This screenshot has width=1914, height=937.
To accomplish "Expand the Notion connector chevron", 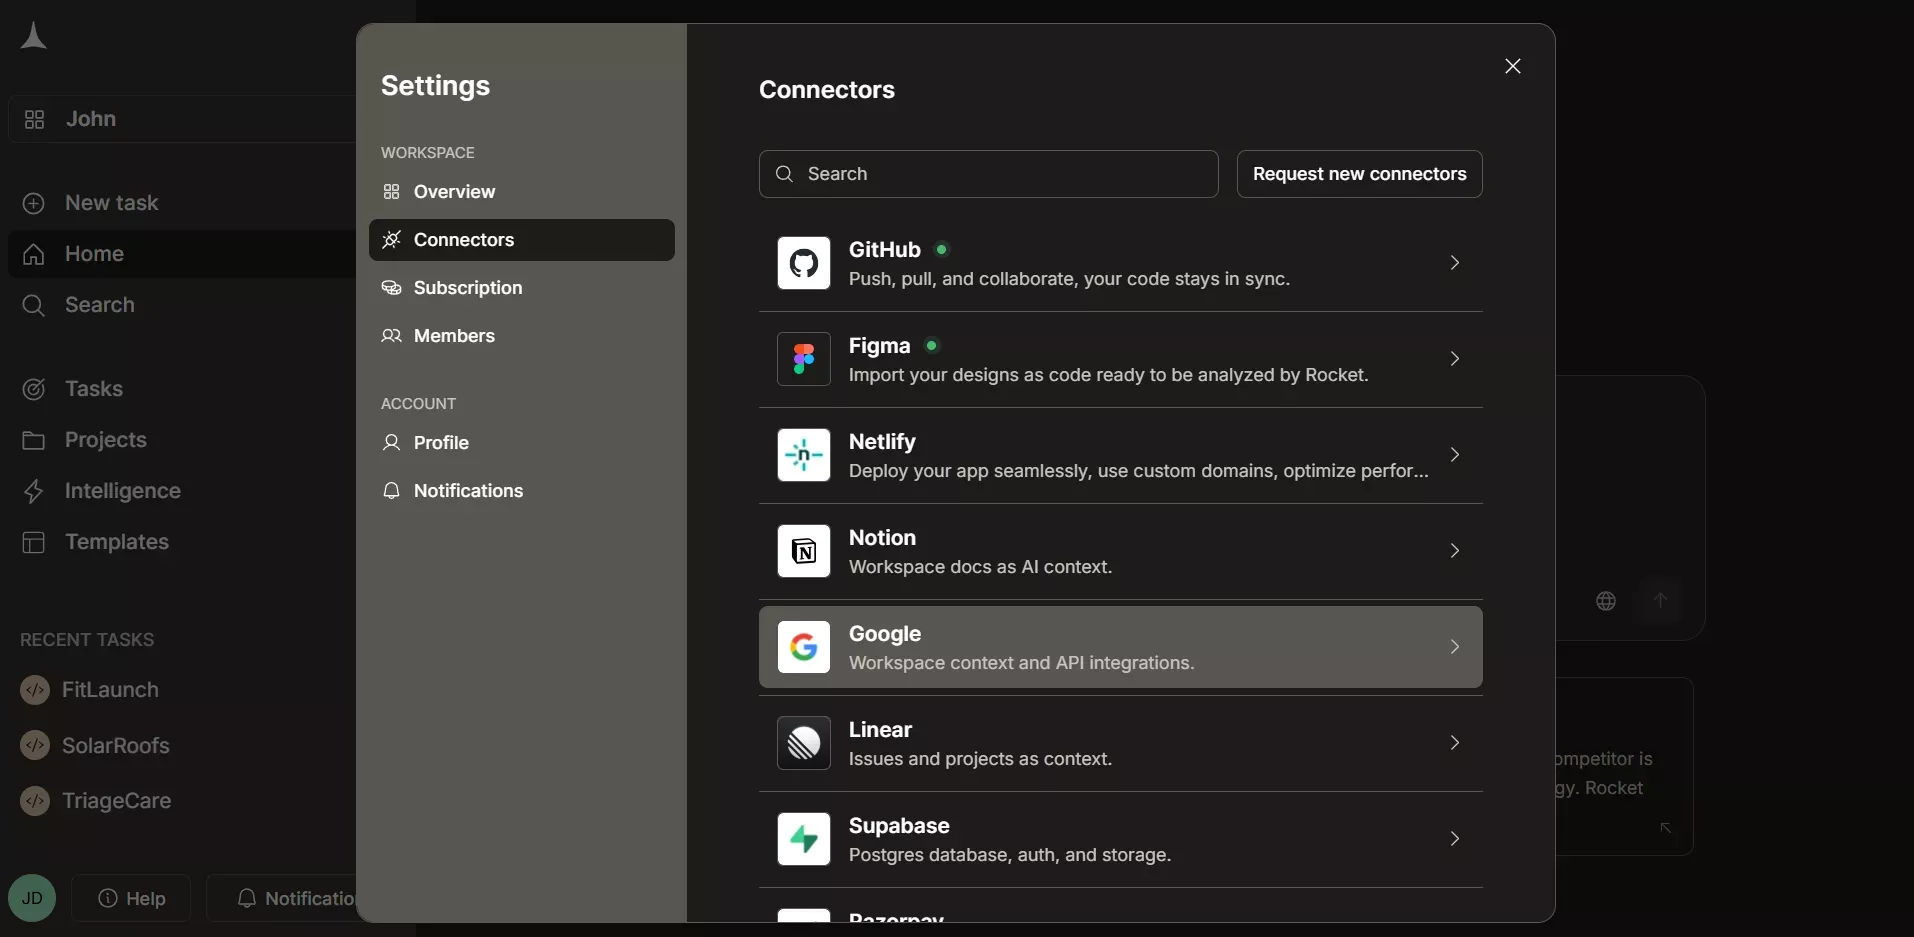I will pos(1455,551).
